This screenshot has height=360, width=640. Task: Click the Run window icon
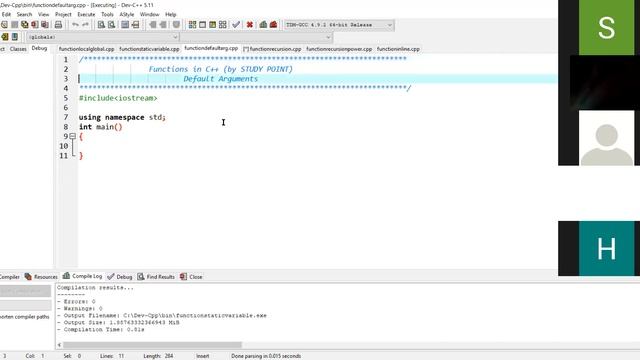(x=202, y=25)
